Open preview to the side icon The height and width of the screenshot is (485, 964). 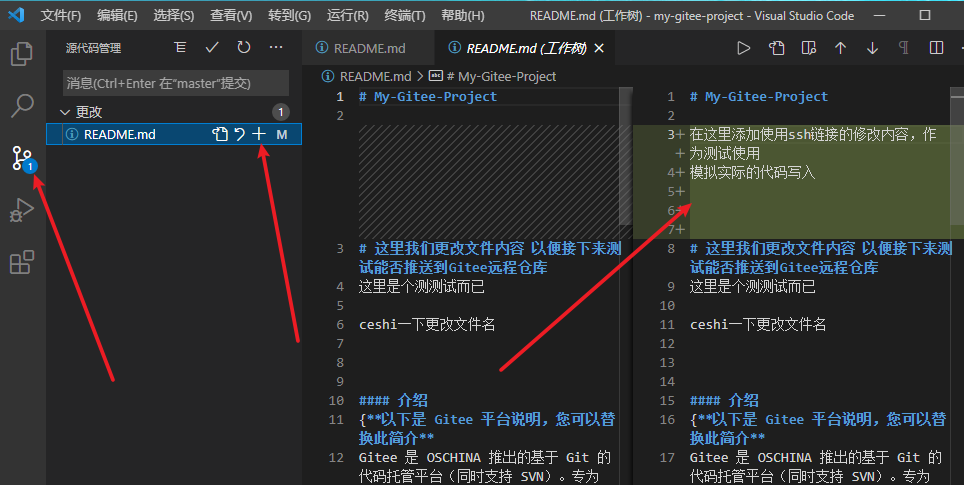click(x=808, y=48)
